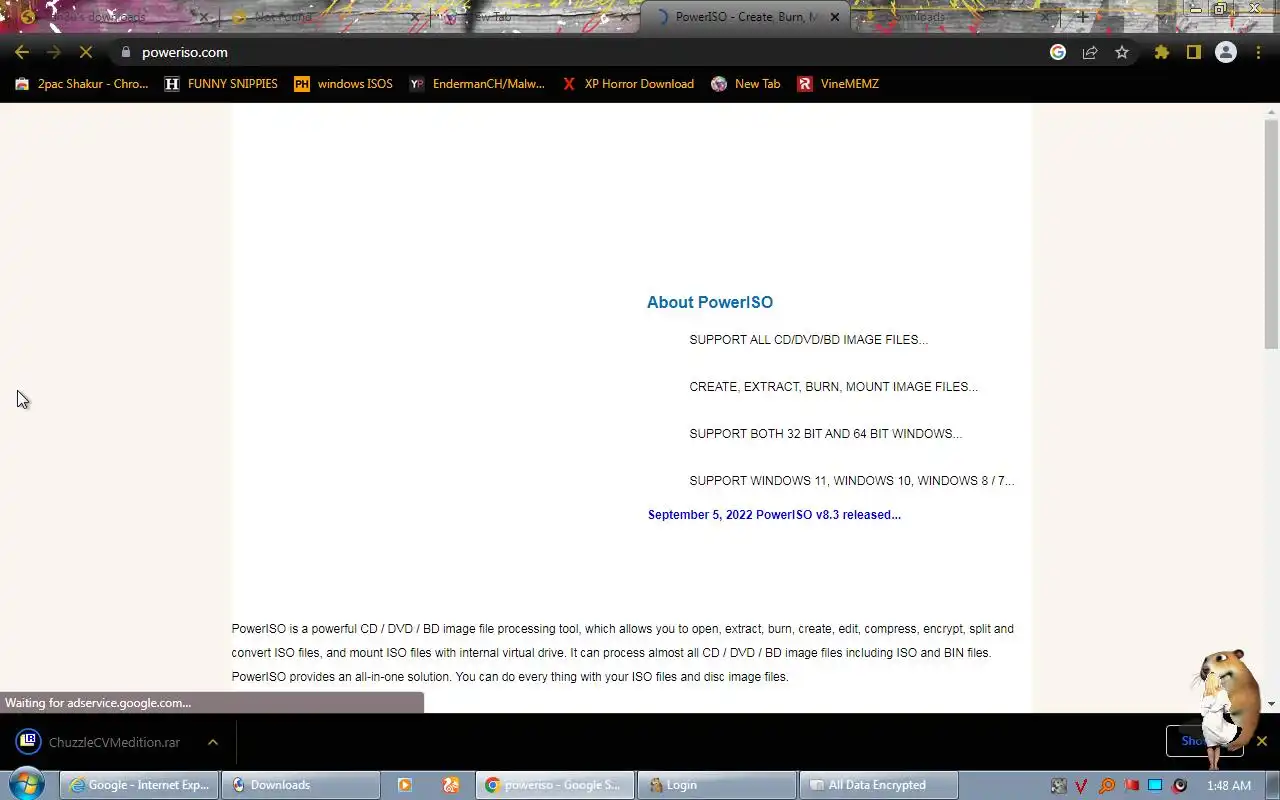This screenshot has height=800, width=1280.
Task: Click the About PowerISO heading
Action: [x=710, y=302]
